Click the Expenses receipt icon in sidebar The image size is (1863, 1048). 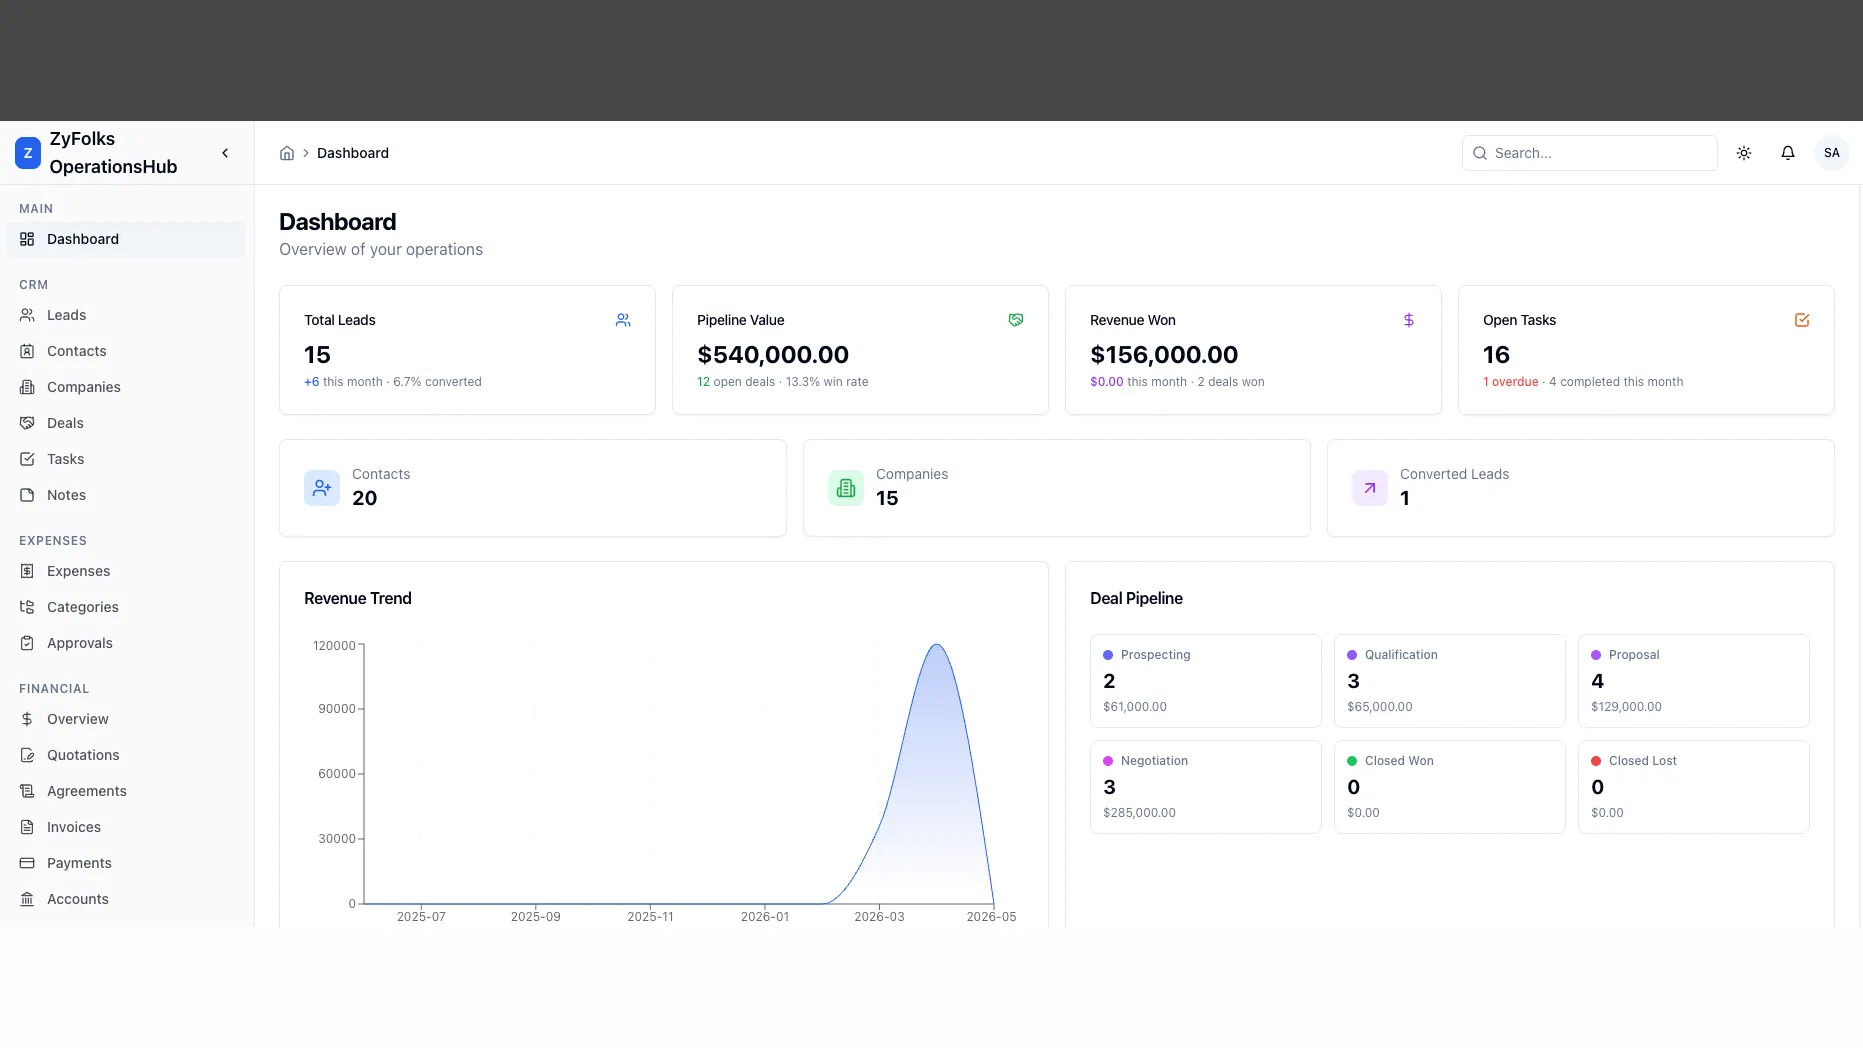click(27, 571)
